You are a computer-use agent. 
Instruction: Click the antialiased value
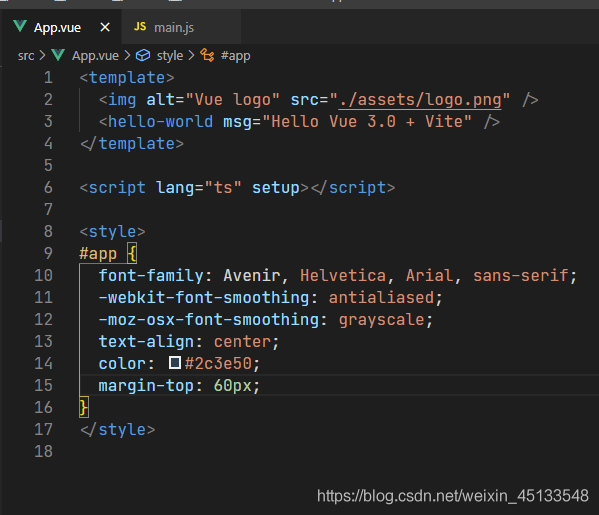[x=381, y=298]
